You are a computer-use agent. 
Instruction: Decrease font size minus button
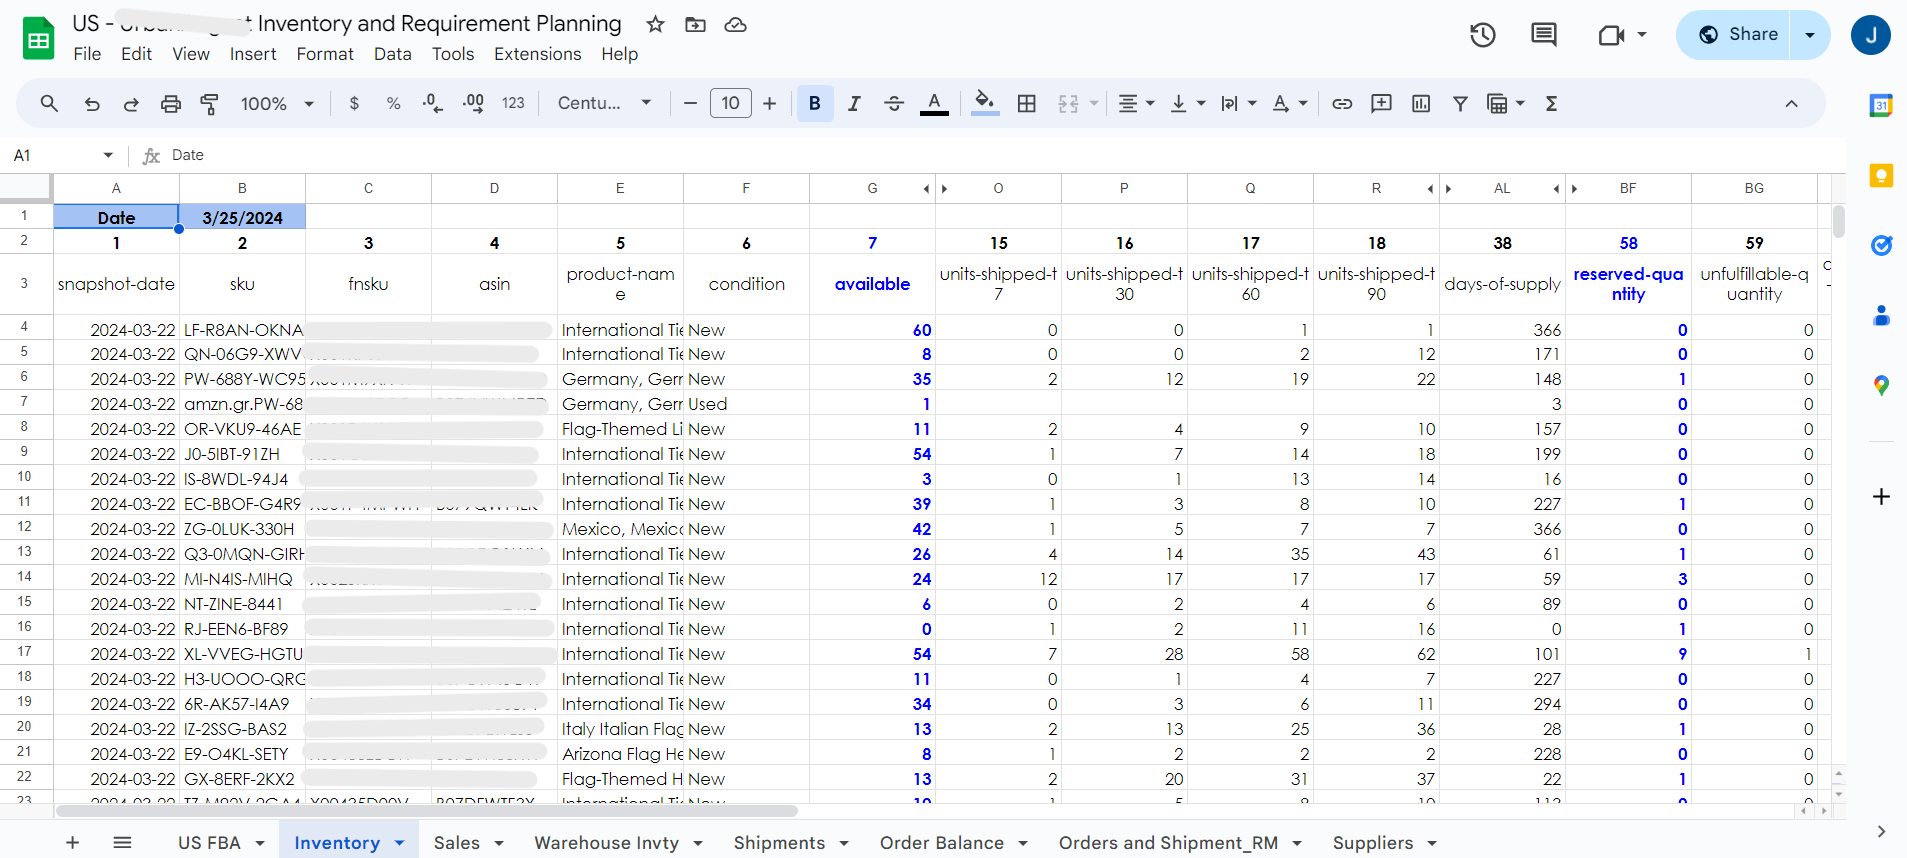coord(690,103)
